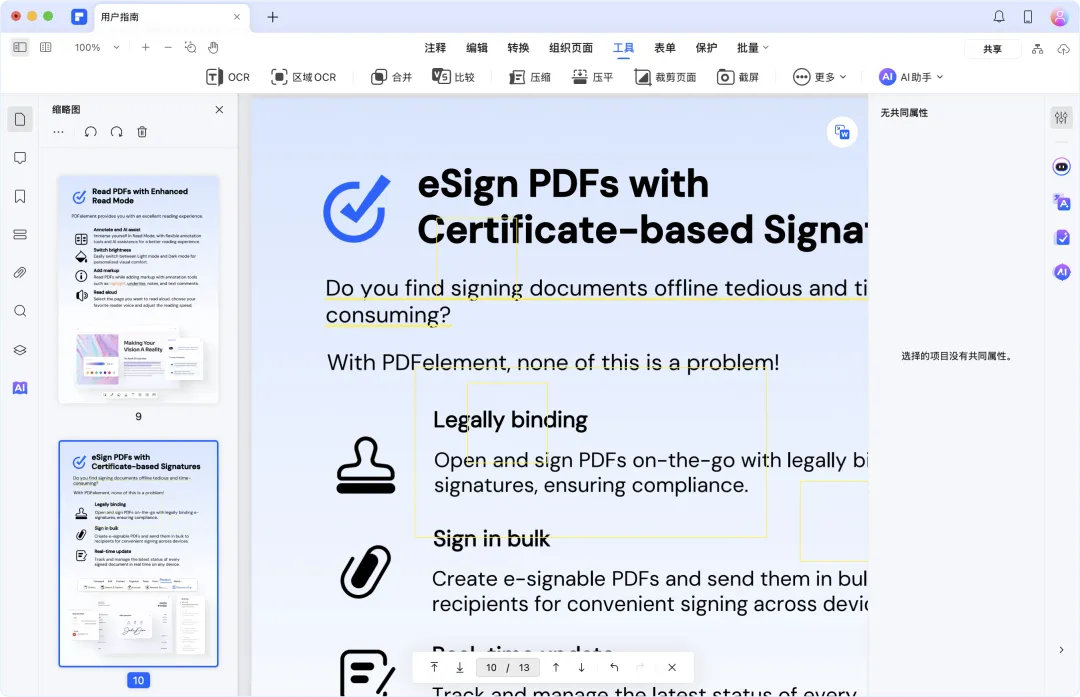Close the page navigation bar
The height and width of the screenshot is (697, 1080).
(672, 667)
